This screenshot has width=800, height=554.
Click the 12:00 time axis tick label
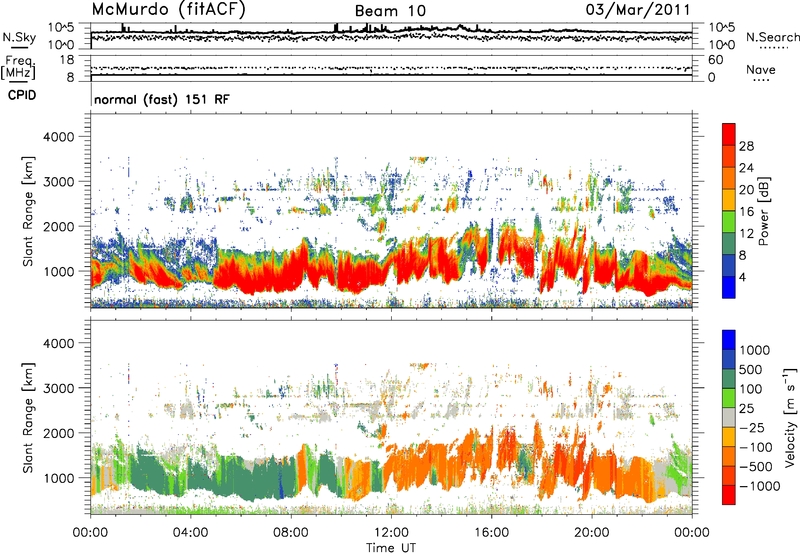391,533
